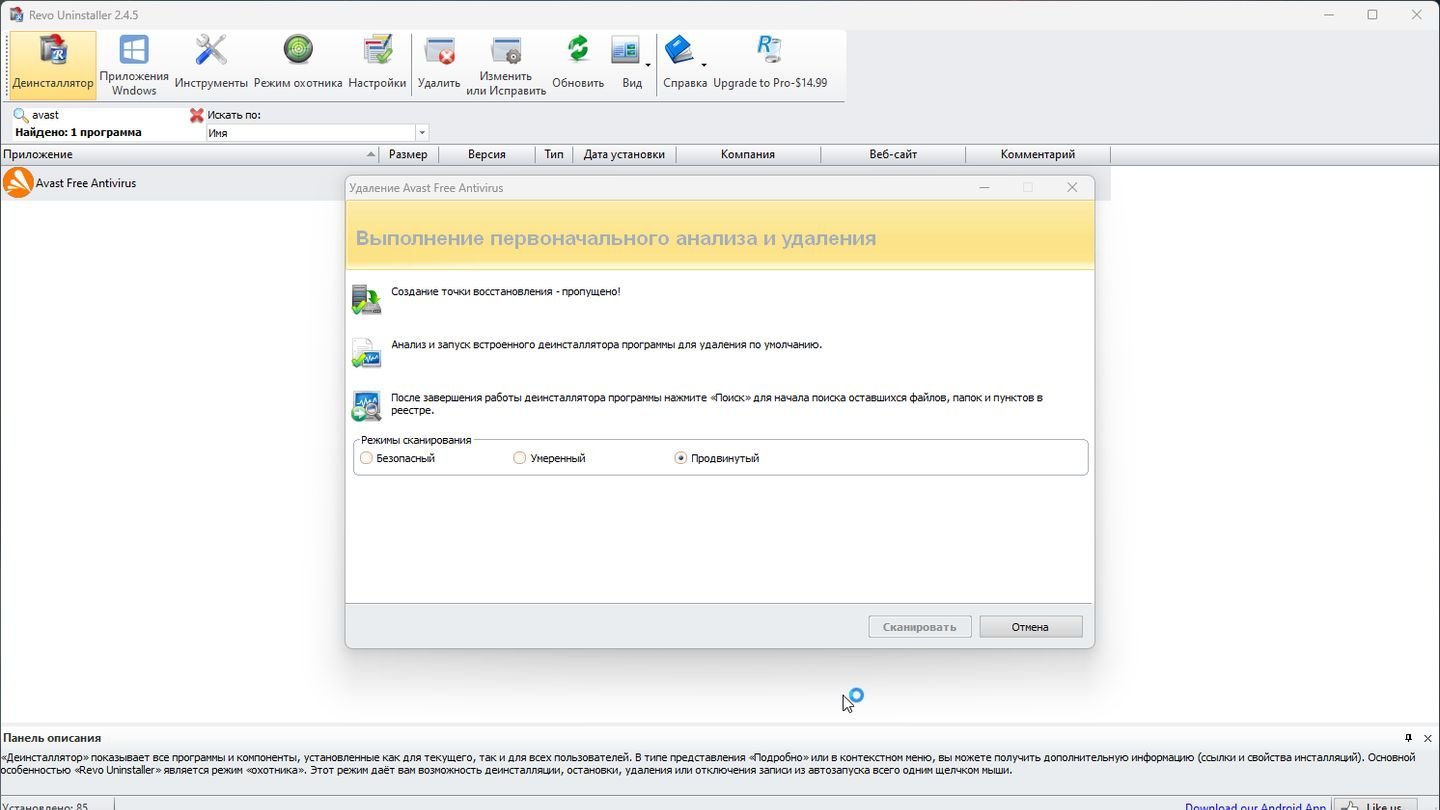The height and width of the screenshot is (810, 1440).
Task: Sort by the Размер column header
Action: click(408, 154)
